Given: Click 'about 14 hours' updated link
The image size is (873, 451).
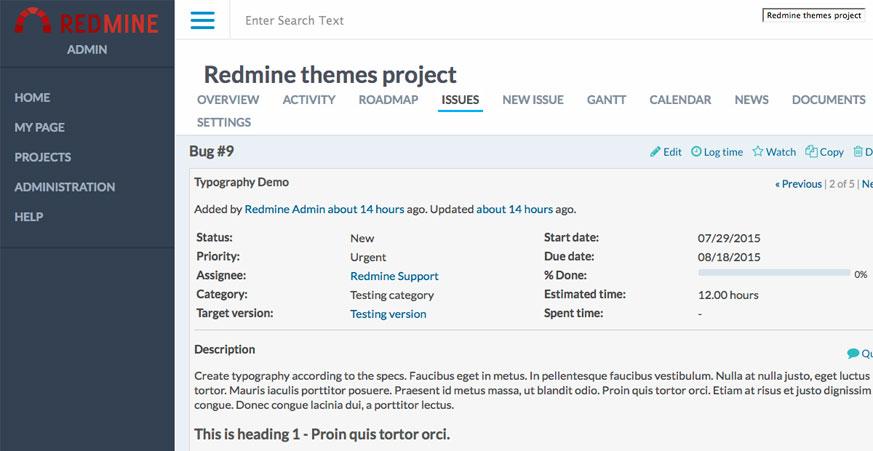Looking at the screenshot, I should pyautogui.click(x=514, y=209).
